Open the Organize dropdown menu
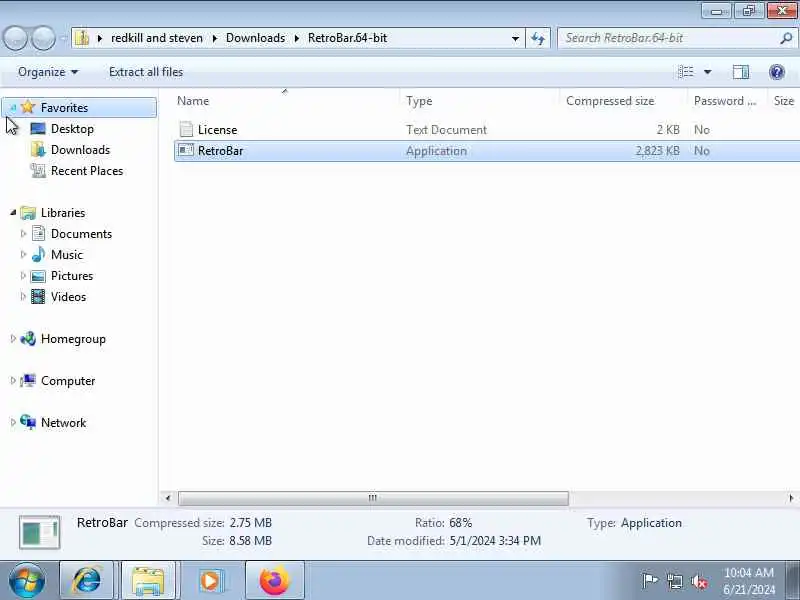 pyautogui.click(x=48, y=72)
